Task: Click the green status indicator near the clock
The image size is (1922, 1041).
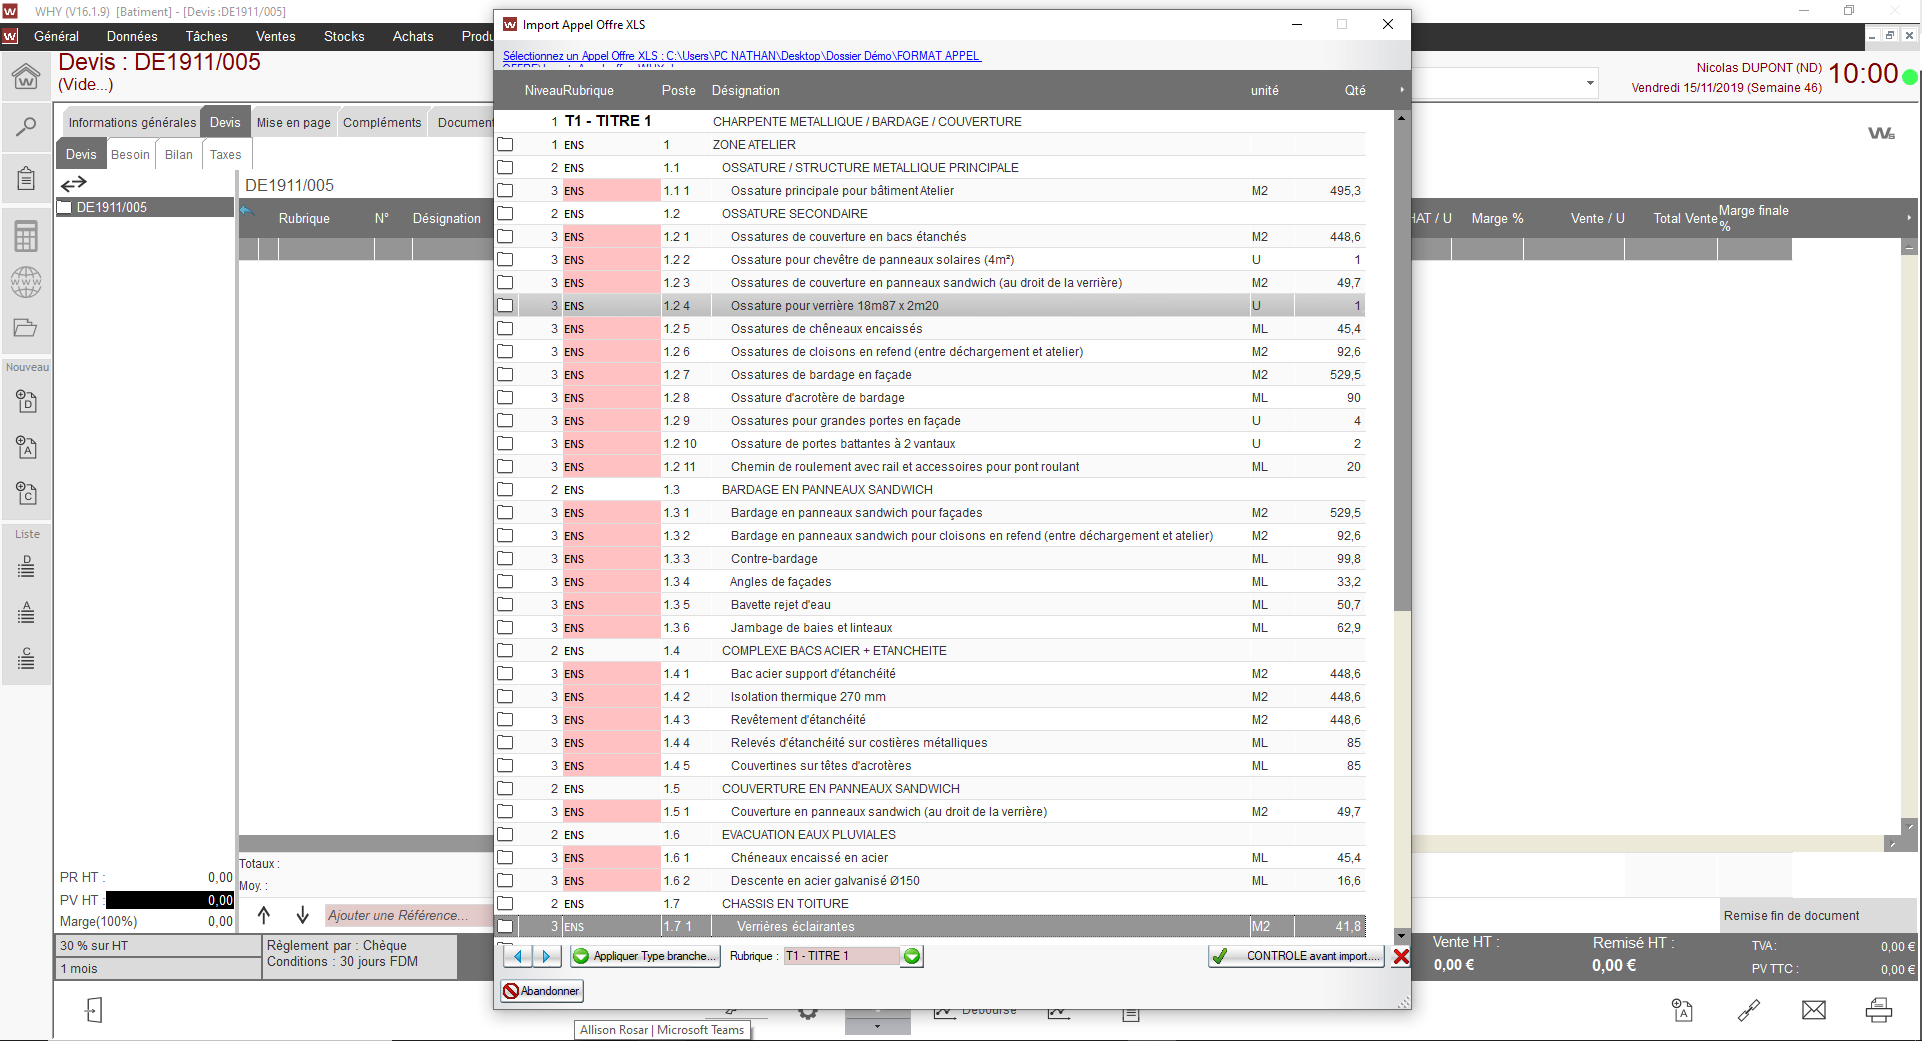Action: click(x=1910, y=76)
